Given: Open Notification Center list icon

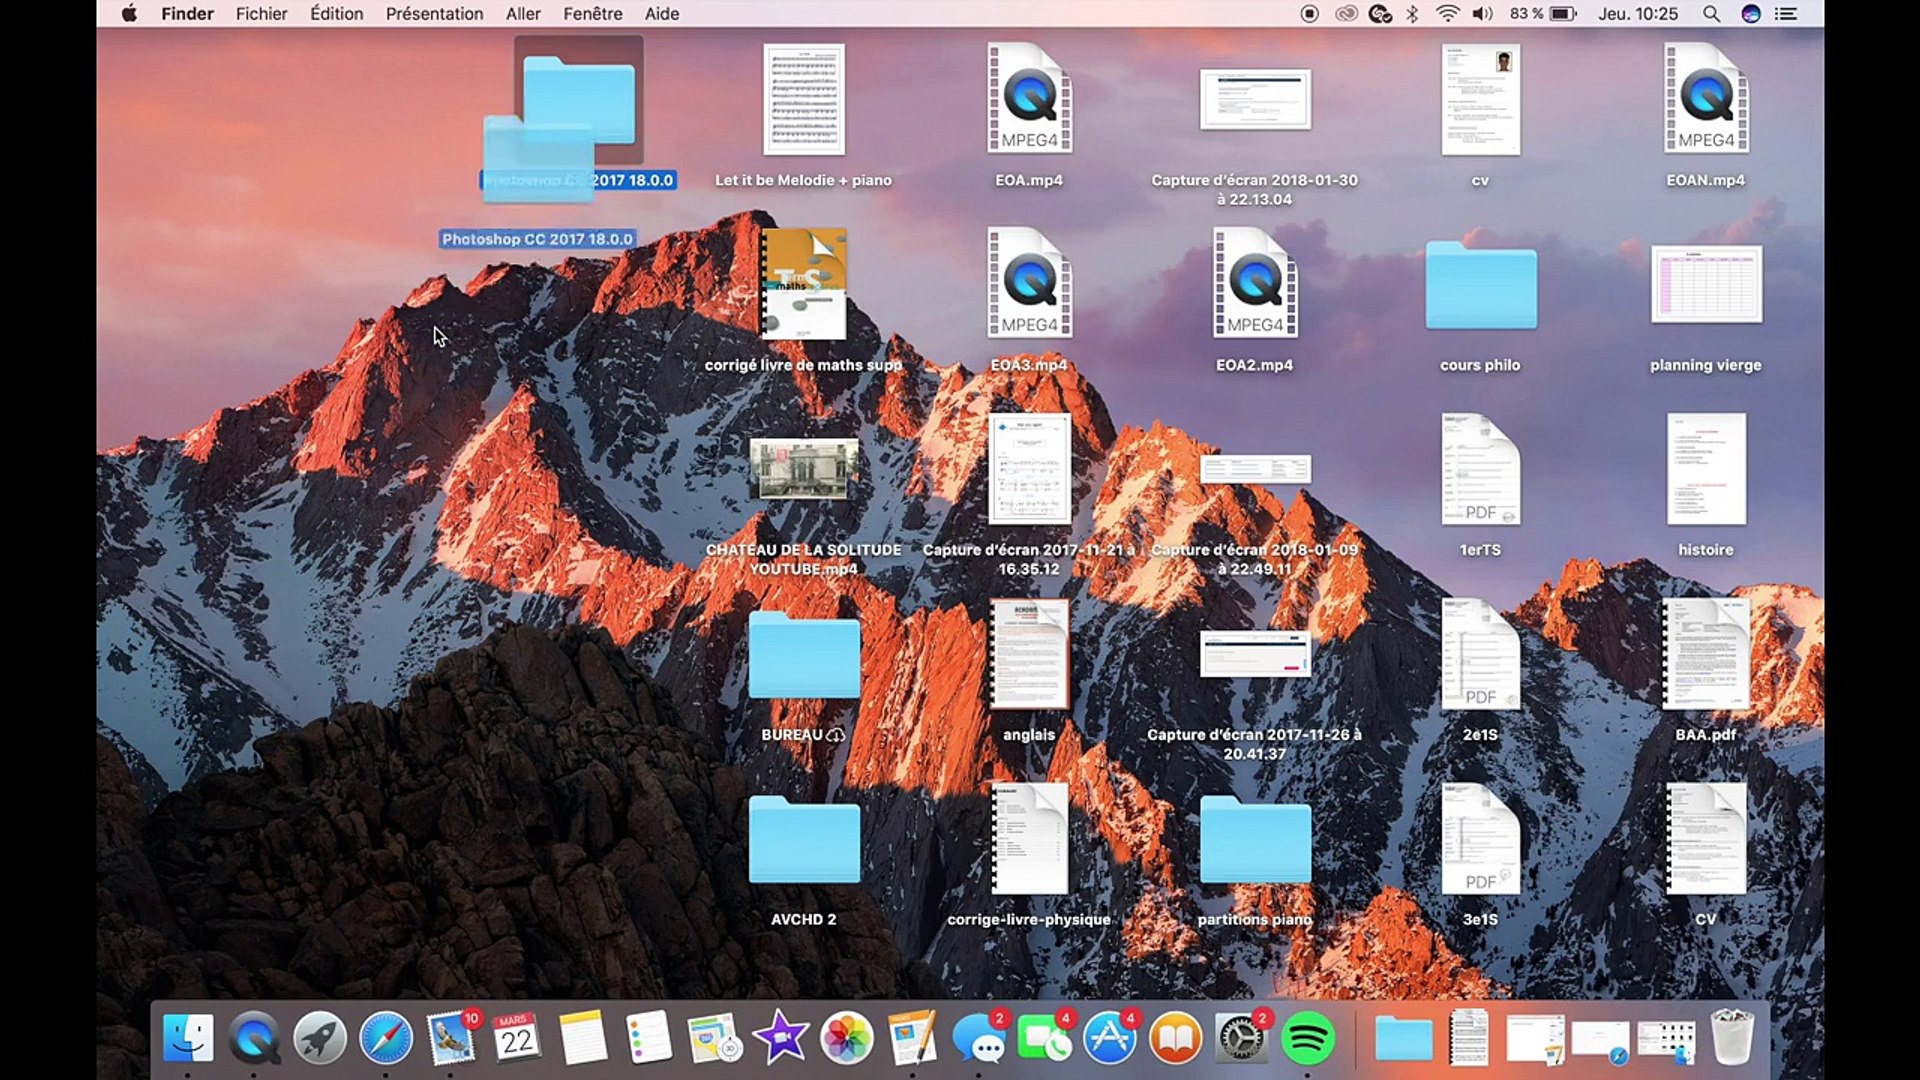Looking at the screenshot, I should [x=1786, y=14].
